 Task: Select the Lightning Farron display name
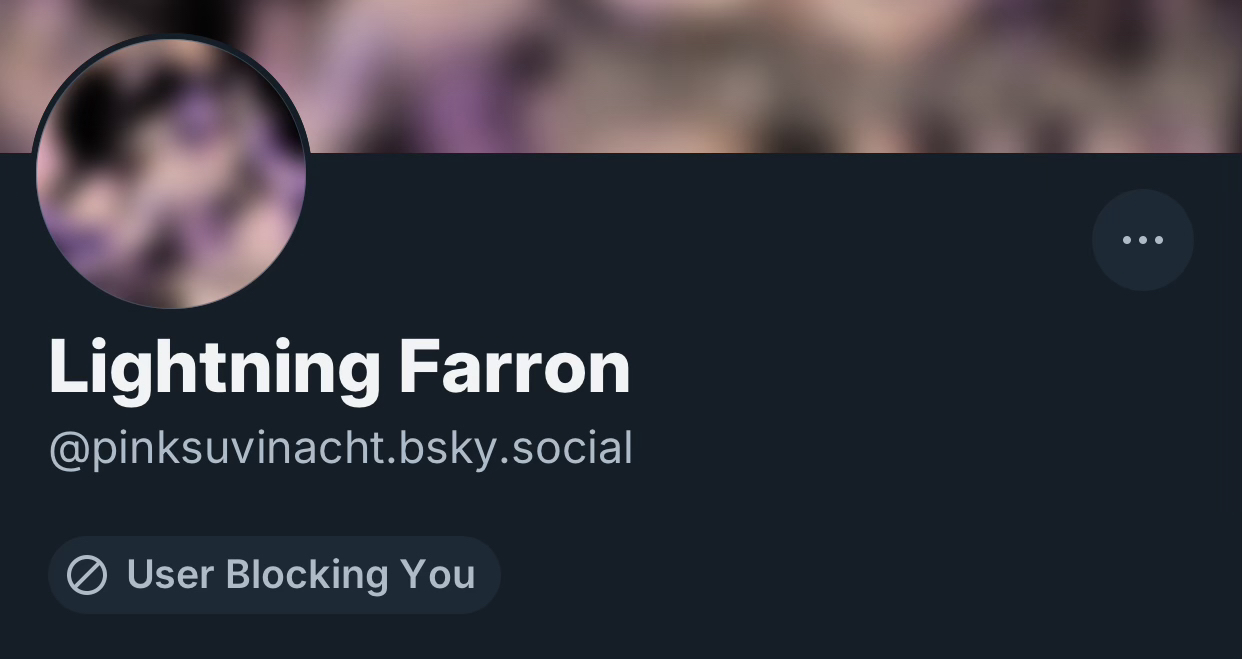click(x=340, y=368)
